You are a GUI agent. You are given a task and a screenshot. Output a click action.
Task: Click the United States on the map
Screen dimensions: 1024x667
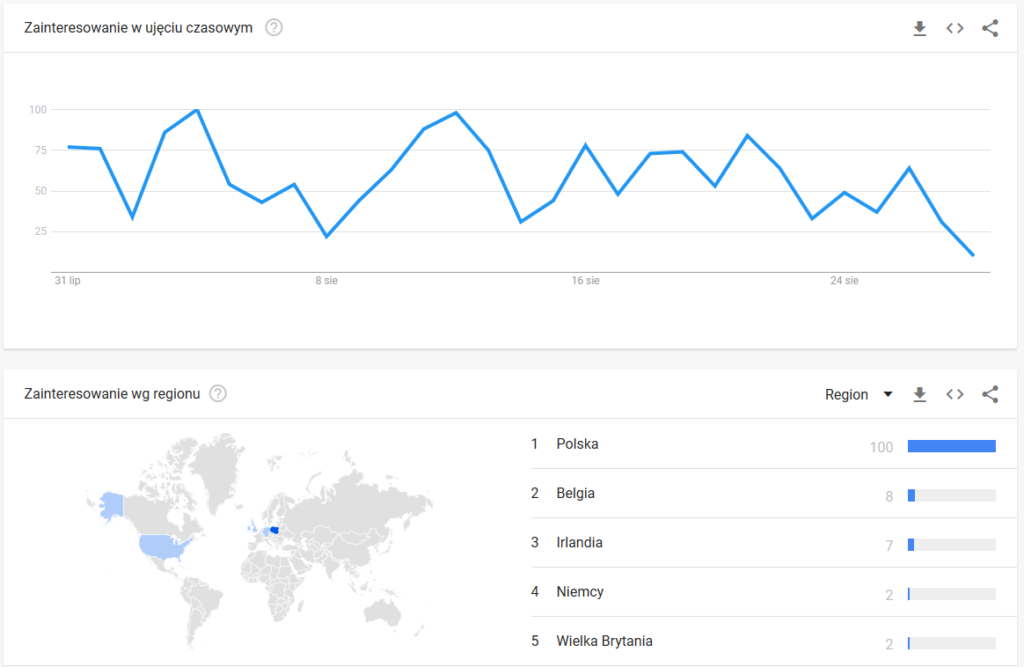(163, 546)
